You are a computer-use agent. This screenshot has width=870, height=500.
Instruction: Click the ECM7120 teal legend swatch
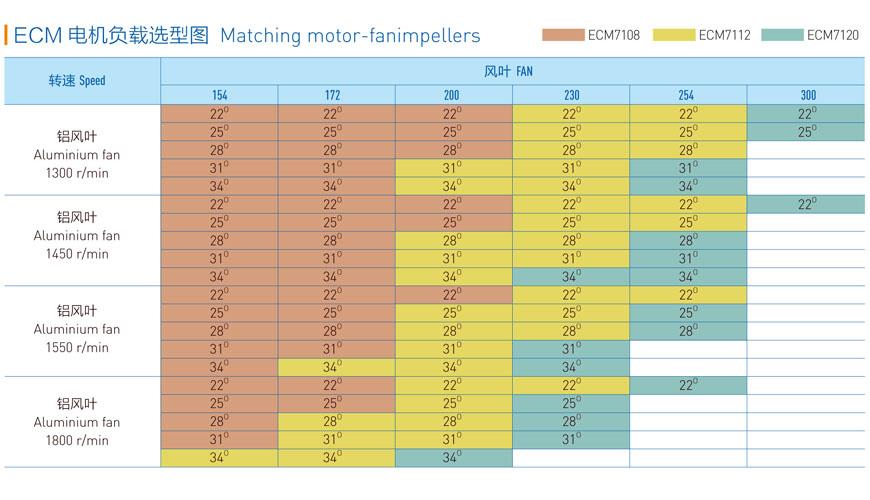pos(783,36)
